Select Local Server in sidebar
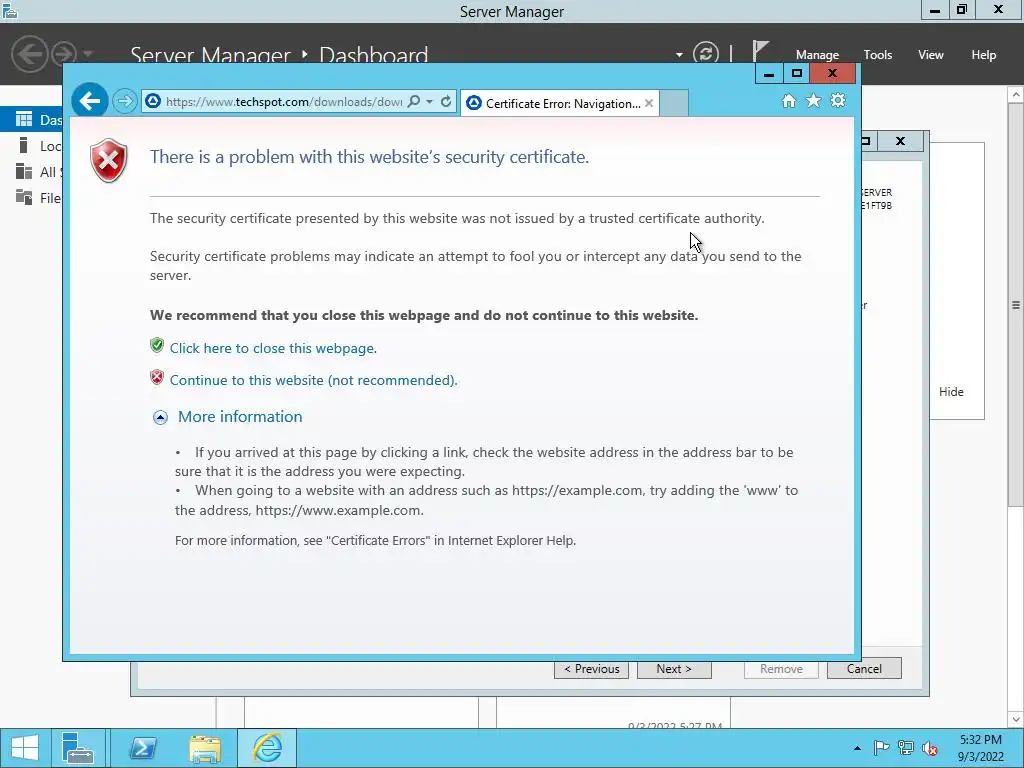 click(x=31, y=146)
